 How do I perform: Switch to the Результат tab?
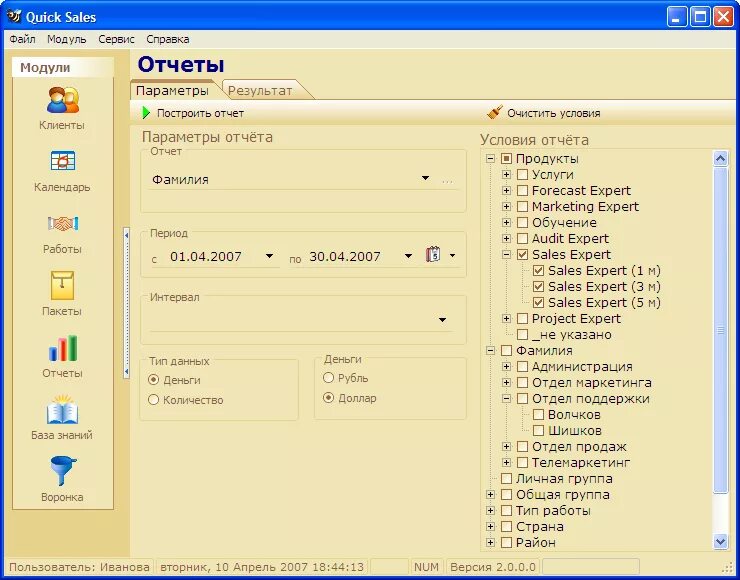point(260,90)
